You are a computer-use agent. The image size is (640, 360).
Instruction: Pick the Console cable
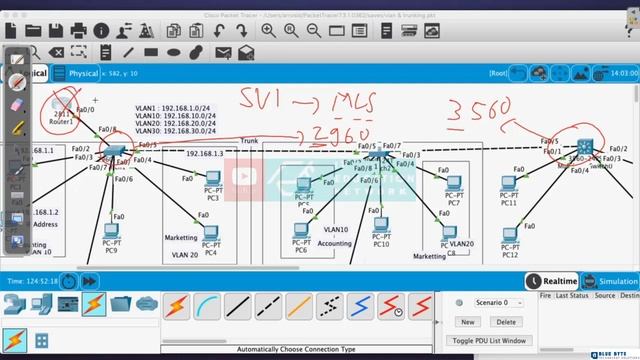pyautogui.click(x=207, y=307)
